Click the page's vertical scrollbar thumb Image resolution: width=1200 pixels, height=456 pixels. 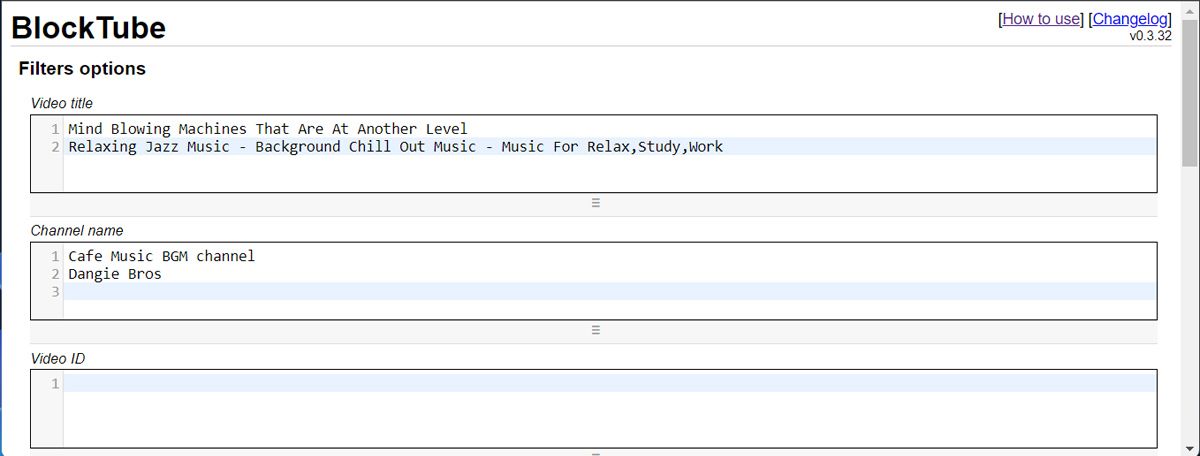[x=1190, y=90]
